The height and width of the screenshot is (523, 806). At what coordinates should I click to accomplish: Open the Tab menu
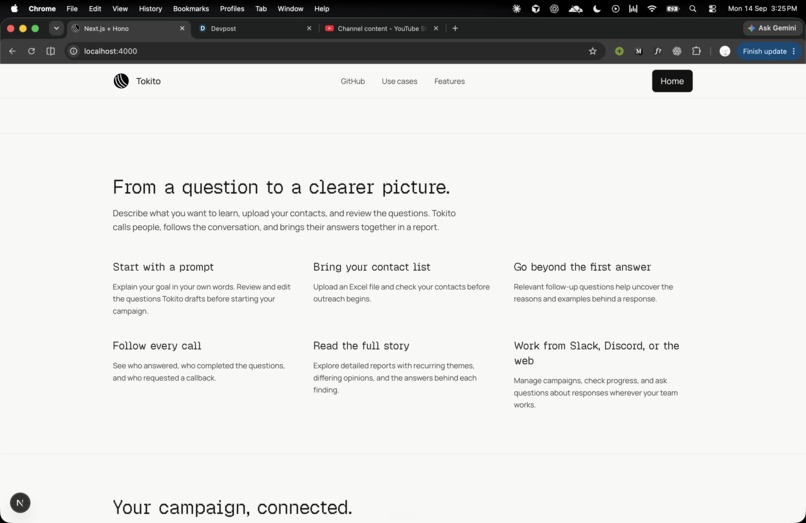tap(261, 9)
